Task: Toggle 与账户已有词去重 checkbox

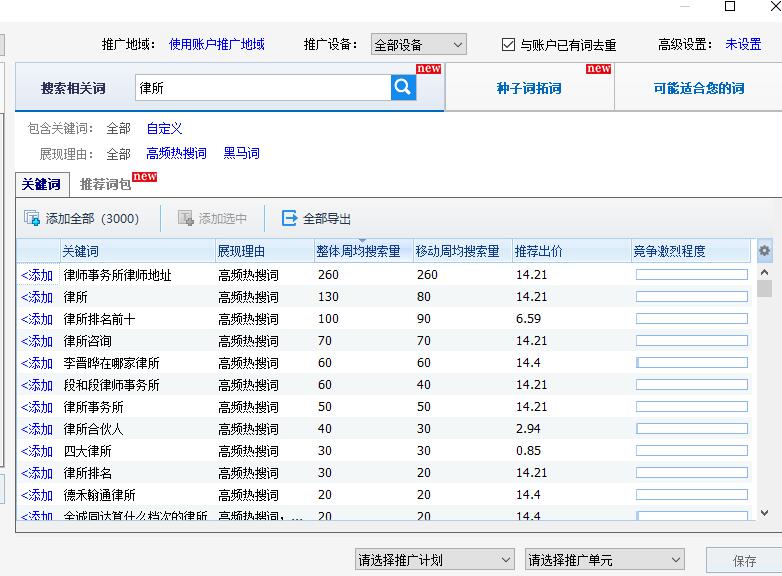Action: [x=508, y=44]
